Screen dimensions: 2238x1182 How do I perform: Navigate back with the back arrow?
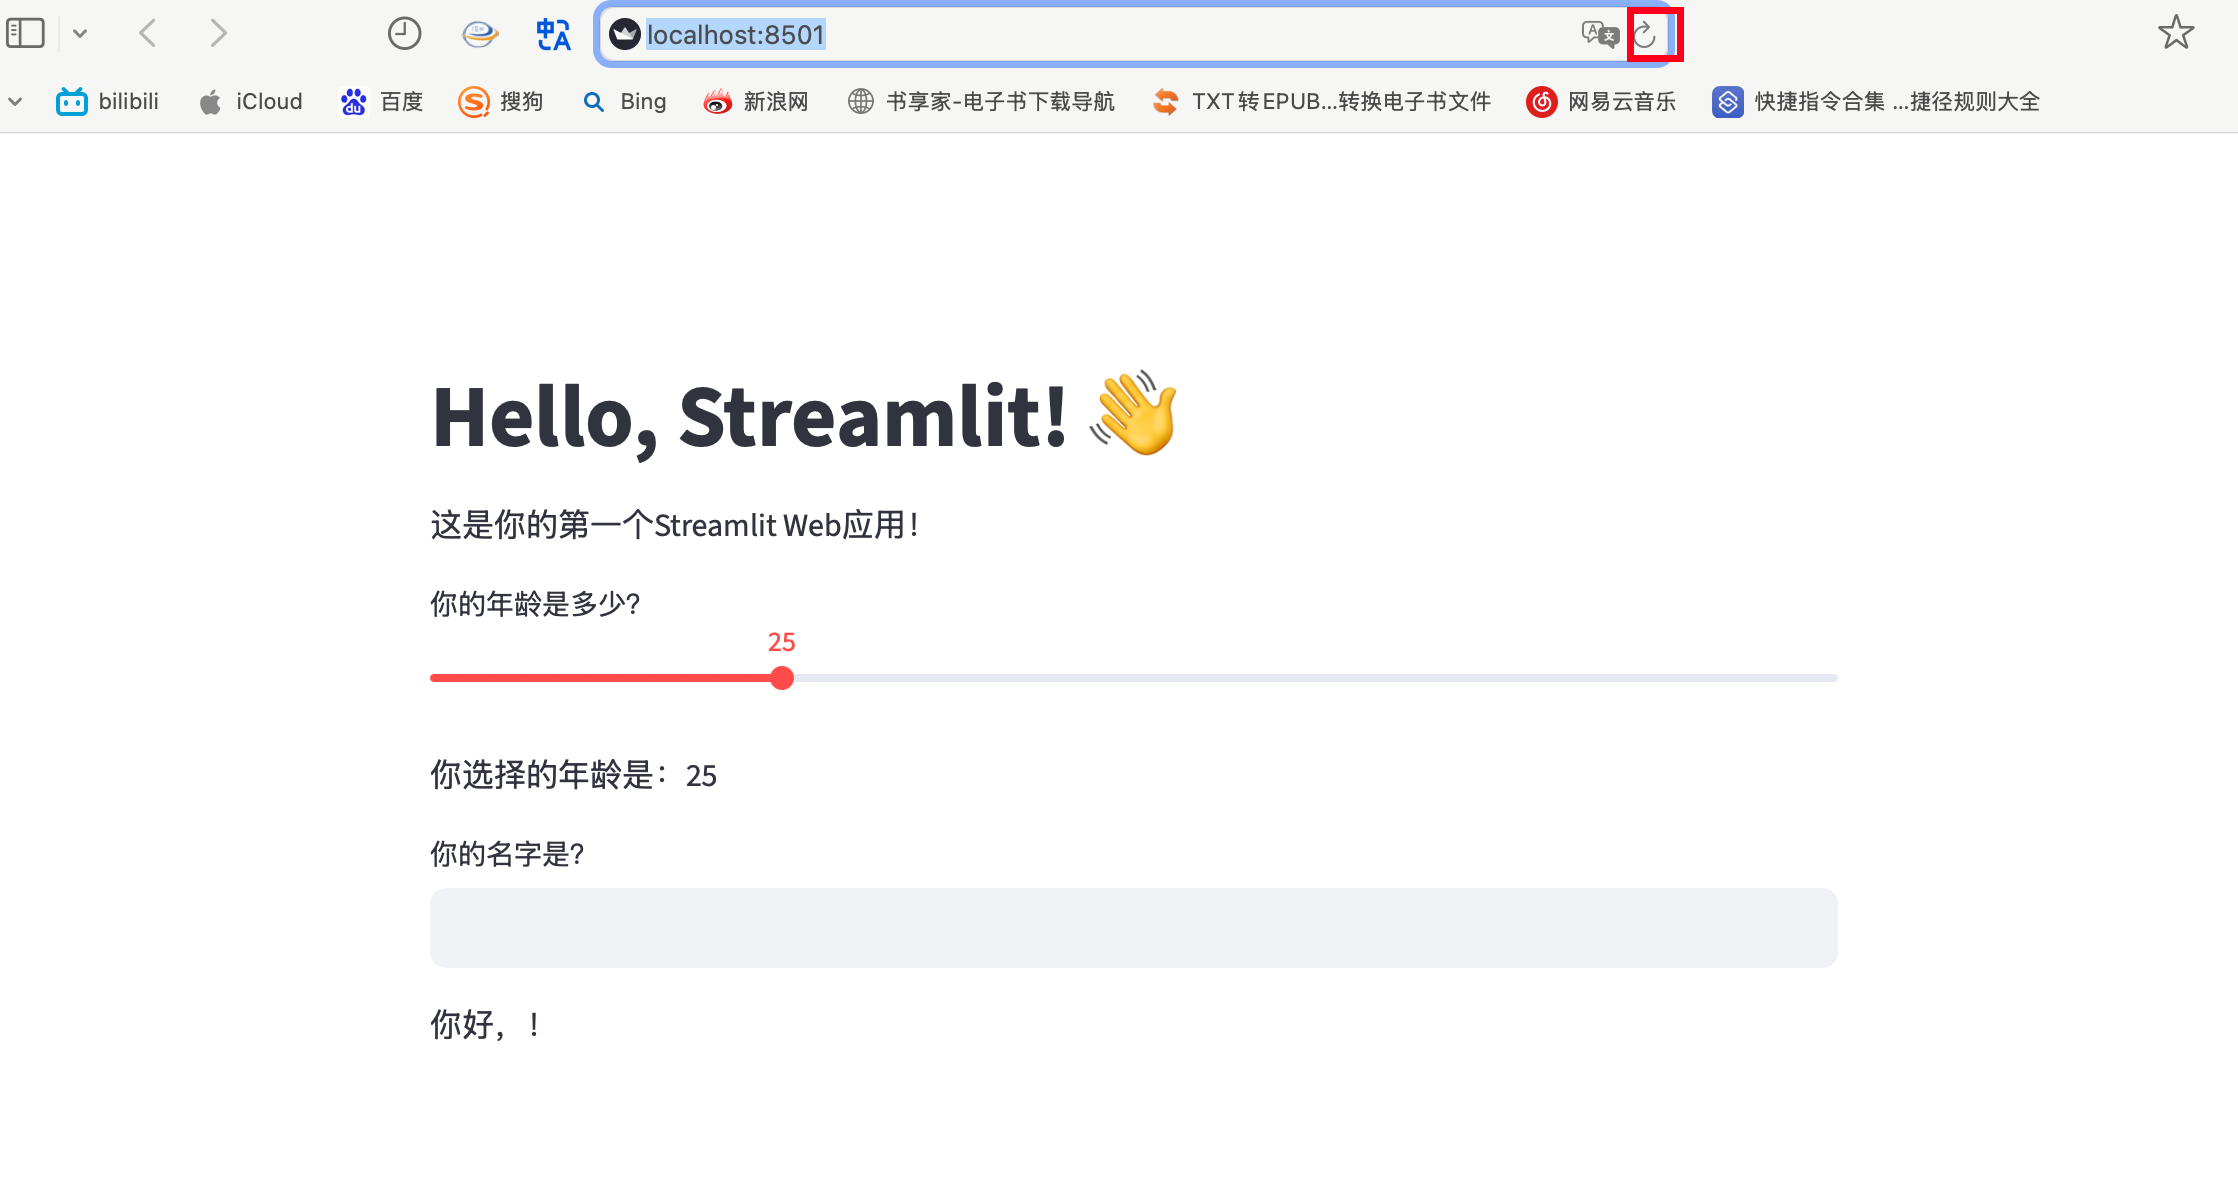pyautogui.click(x=148, y=33)
